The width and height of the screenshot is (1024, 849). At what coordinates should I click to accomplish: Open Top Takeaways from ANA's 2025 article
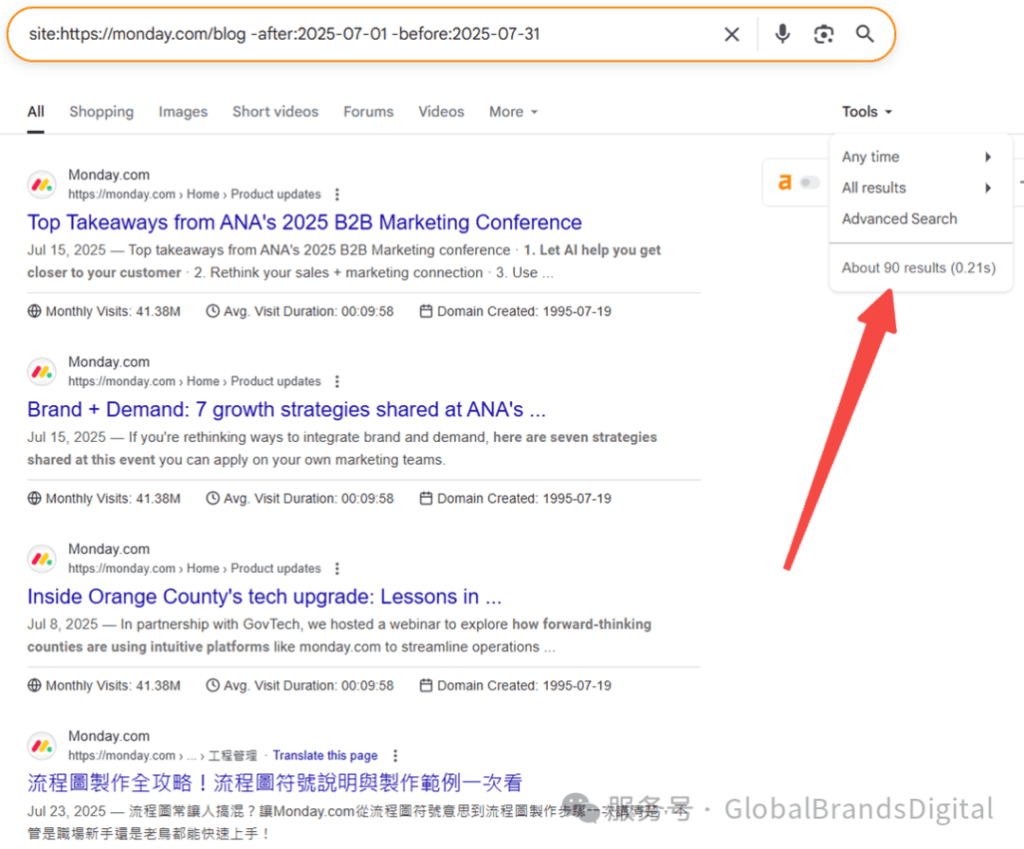click(304, 222)
